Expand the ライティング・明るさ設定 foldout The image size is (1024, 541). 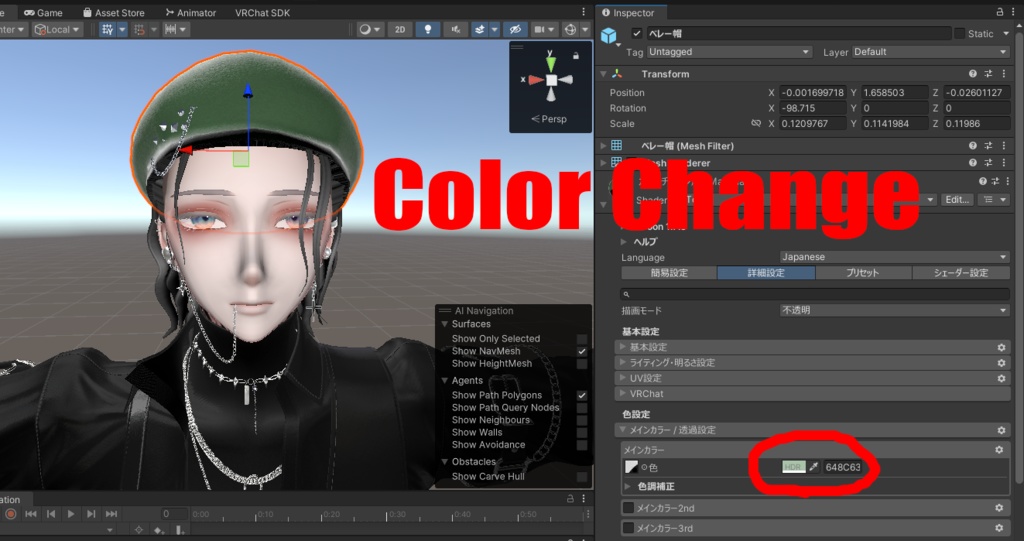pos(623,362)
